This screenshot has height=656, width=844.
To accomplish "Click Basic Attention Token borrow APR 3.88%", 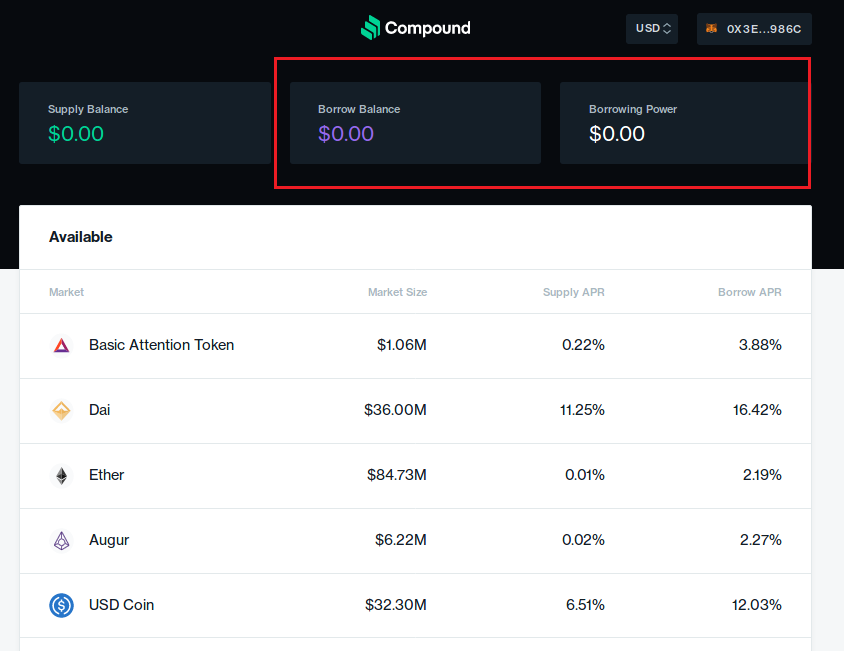I will click(759, 345).
